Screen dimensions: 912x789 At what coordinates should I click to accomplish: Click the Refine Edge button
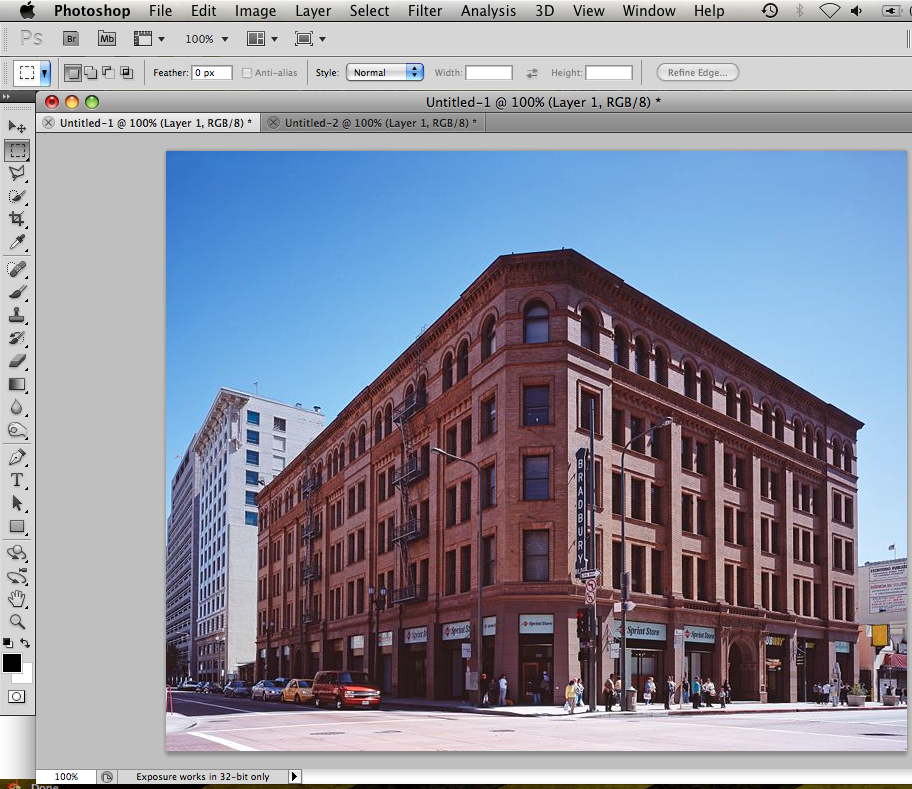coord(697,73)
